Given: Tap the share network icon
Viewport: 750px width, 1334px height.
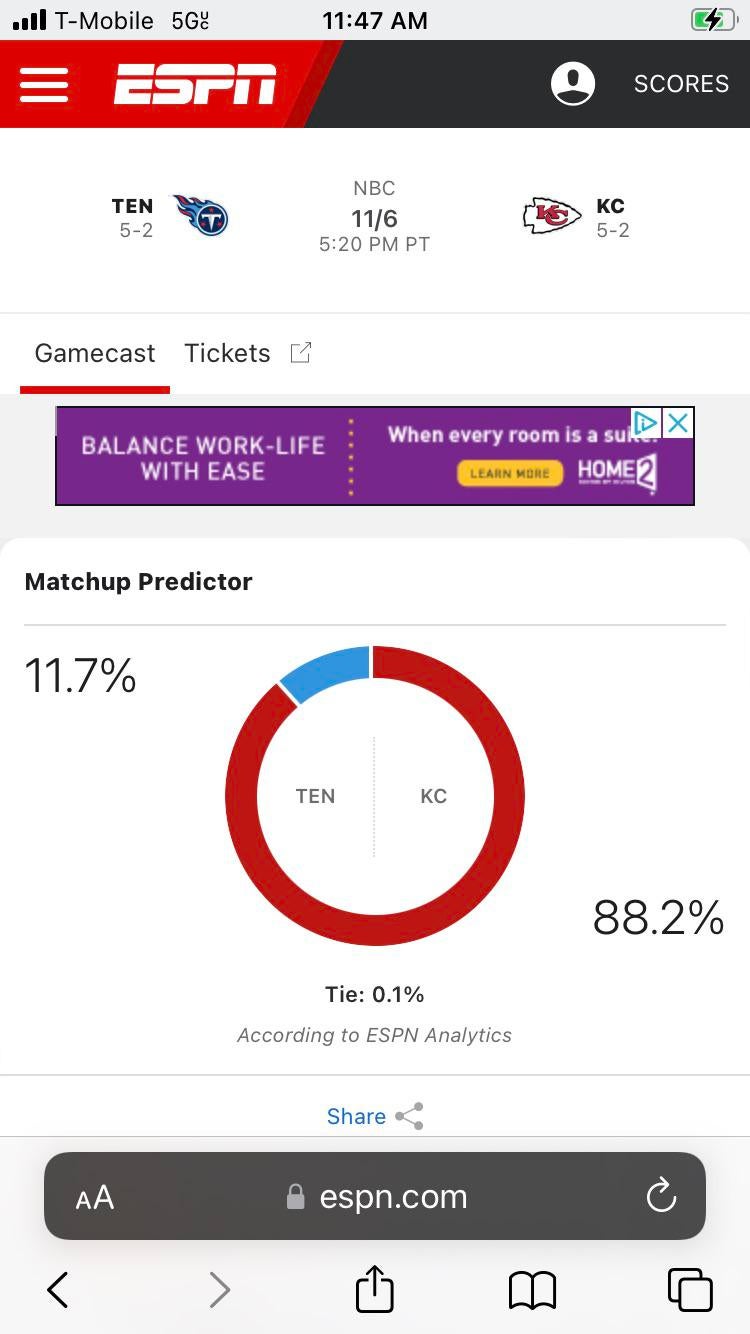Looking at the screenshot, I should 409,1116.
